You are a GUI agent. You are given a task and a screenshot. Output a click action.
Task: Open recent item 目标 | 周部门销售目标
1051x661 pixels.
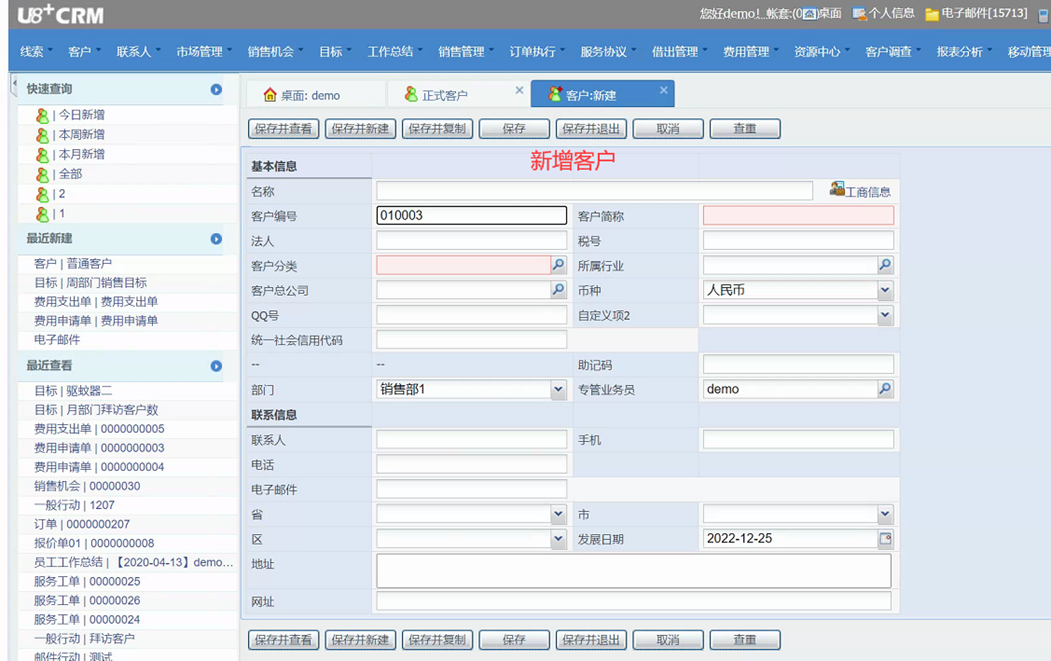90,283
